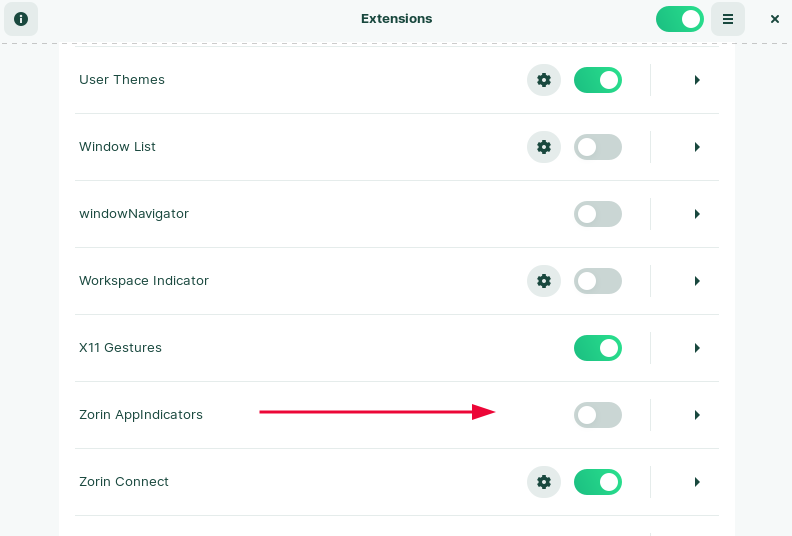Image resolution: width=792 pixels, height=536 pixels.
Task: Toggle the Zorin Connect extension off
Action: (x=598, y=482)
